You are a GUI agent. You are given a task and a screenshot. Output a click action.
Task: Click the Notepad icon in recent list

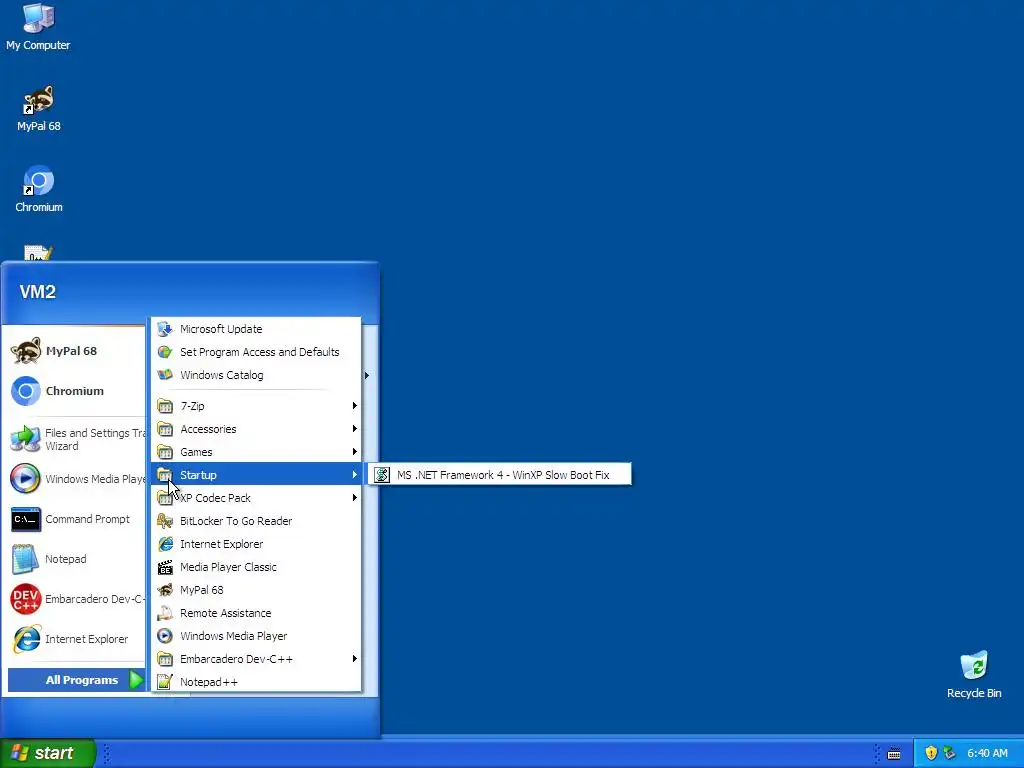pyautogui.click(x=25, y=559)
